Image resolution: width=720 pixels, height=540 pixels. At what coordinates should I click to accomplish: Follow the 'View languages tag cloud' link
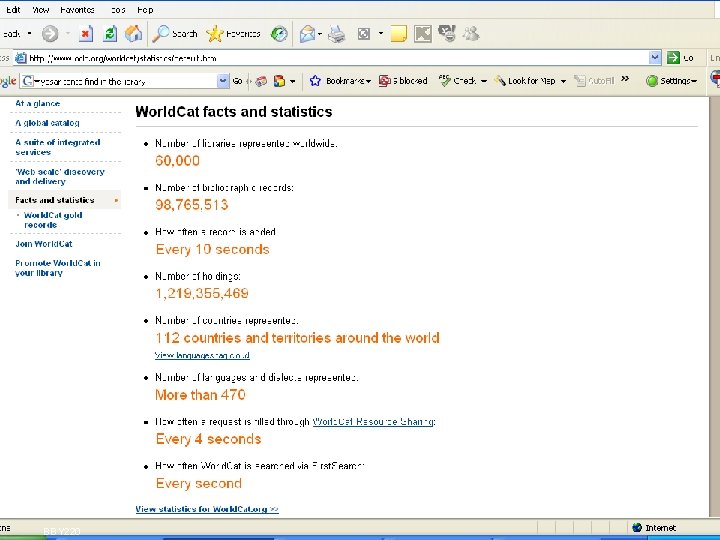pos(202,355)
